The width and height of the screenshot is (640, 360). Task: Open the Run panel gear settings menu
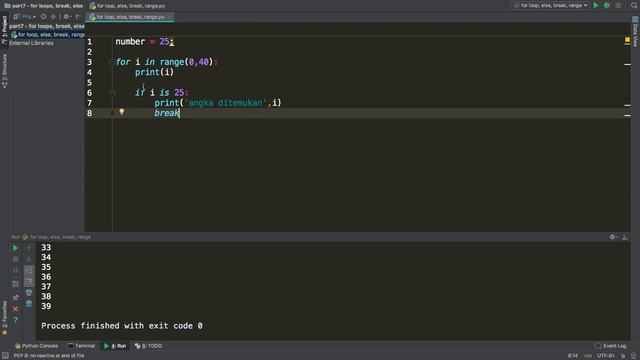pos(613,237)
